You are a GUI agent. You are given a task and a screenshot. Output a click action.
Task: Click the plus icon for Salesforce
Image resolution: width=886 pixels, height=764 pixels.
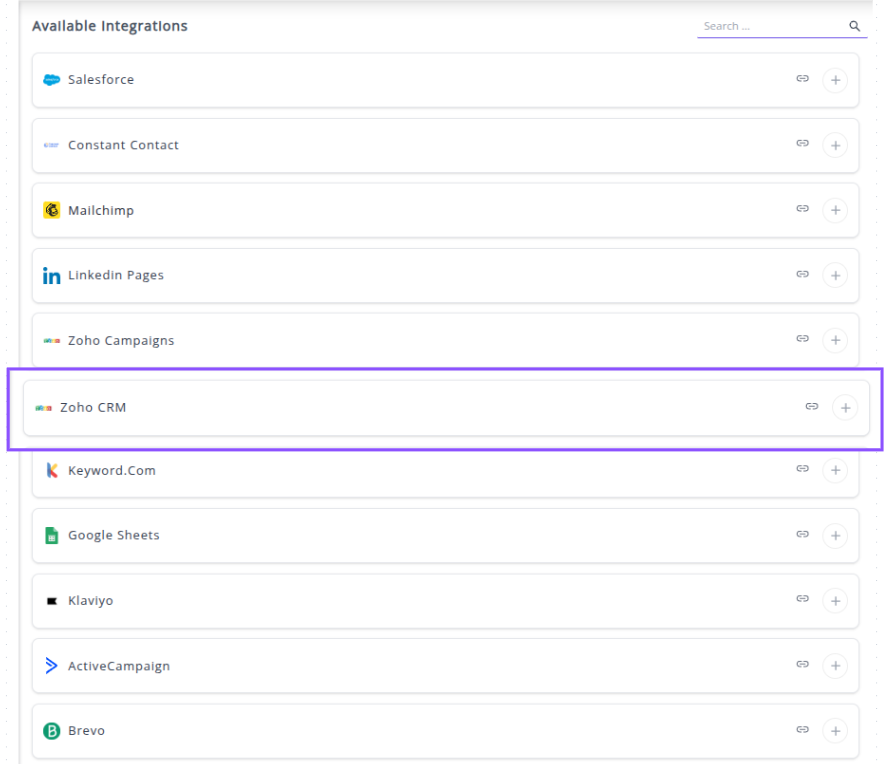point(835,80)
